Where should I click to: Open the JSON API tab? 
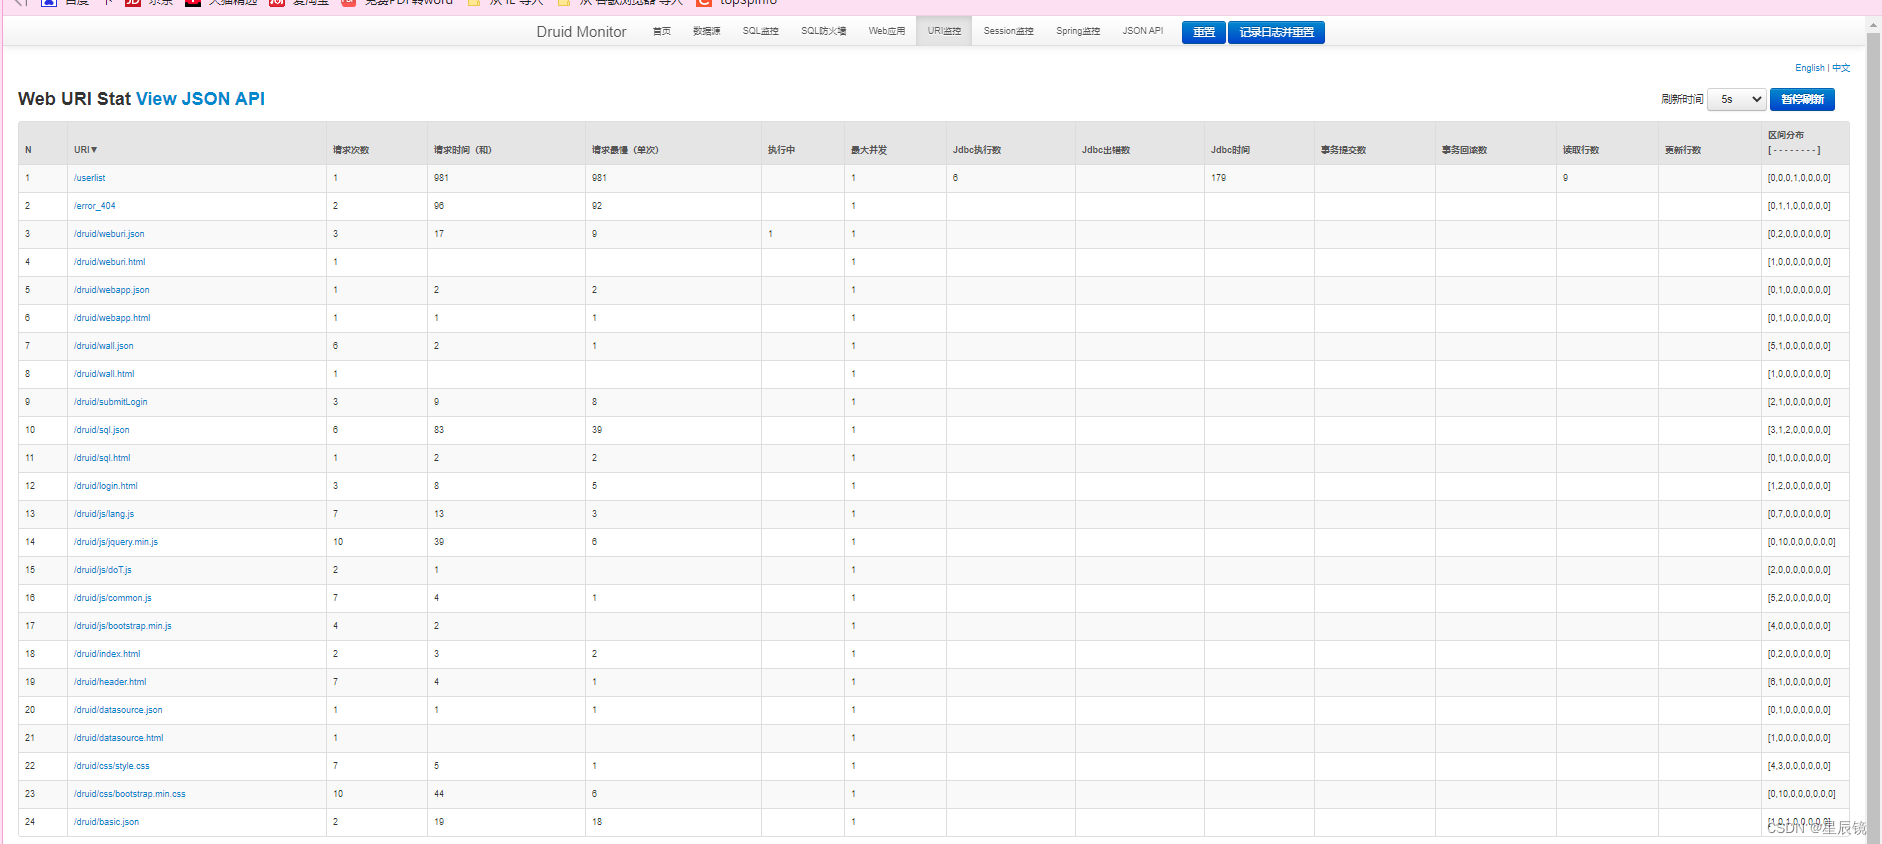coord(1142,31)
